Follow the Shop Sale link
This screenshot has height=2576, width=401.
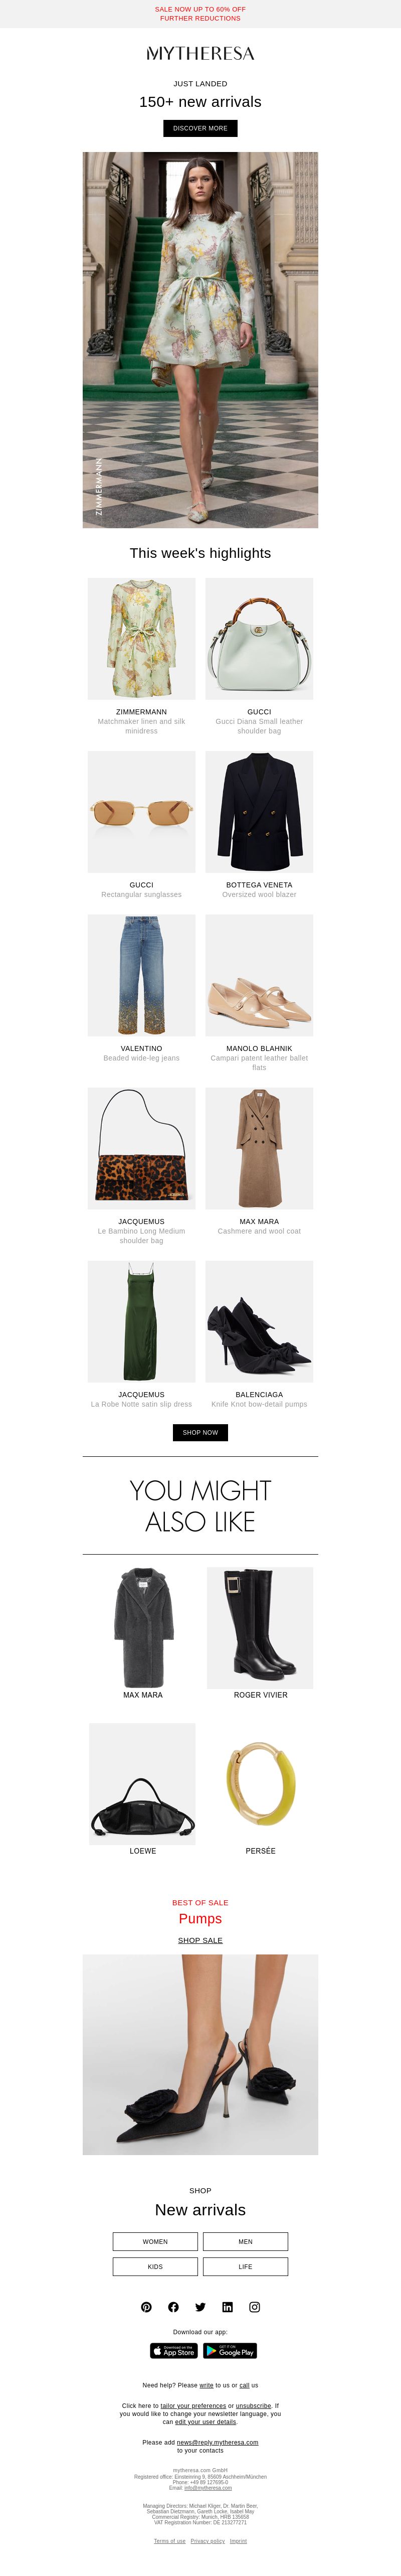pyautogui.click(x=200, y=1940)
